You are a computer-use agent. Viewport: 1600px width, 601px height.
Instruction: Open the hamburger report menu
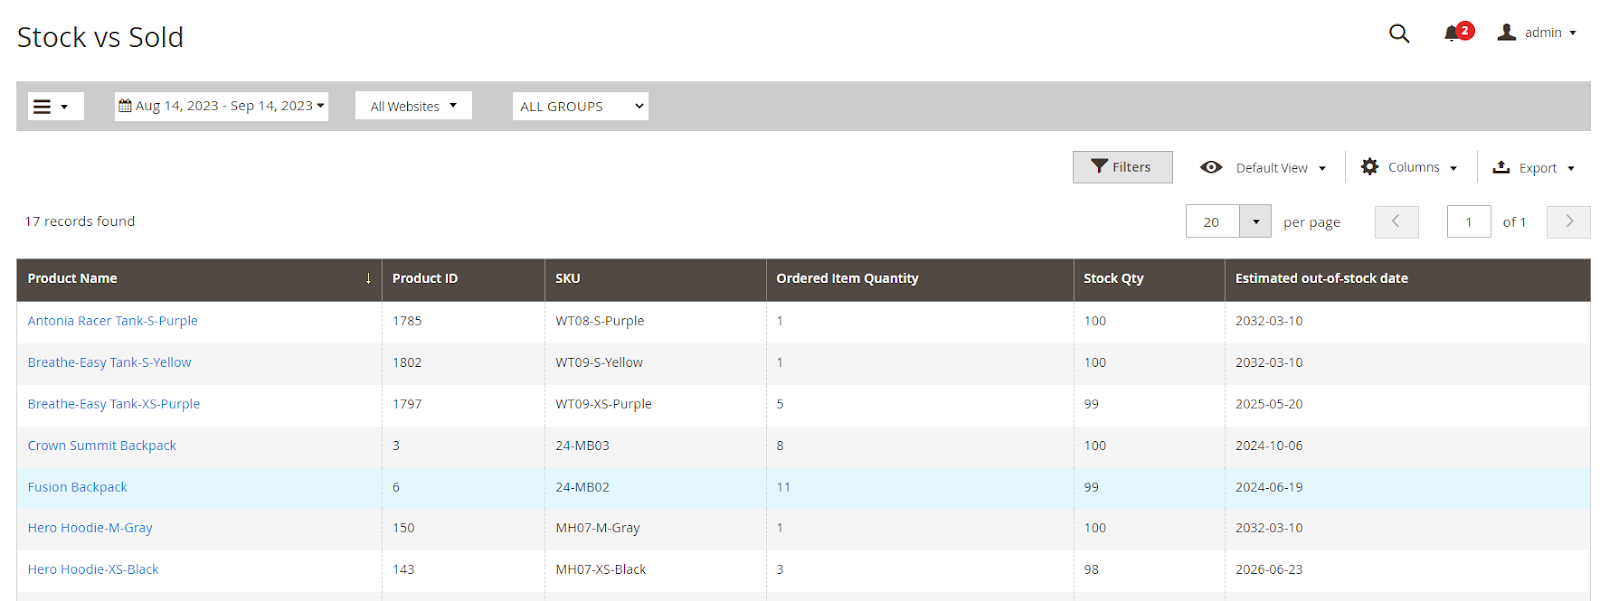50,106
